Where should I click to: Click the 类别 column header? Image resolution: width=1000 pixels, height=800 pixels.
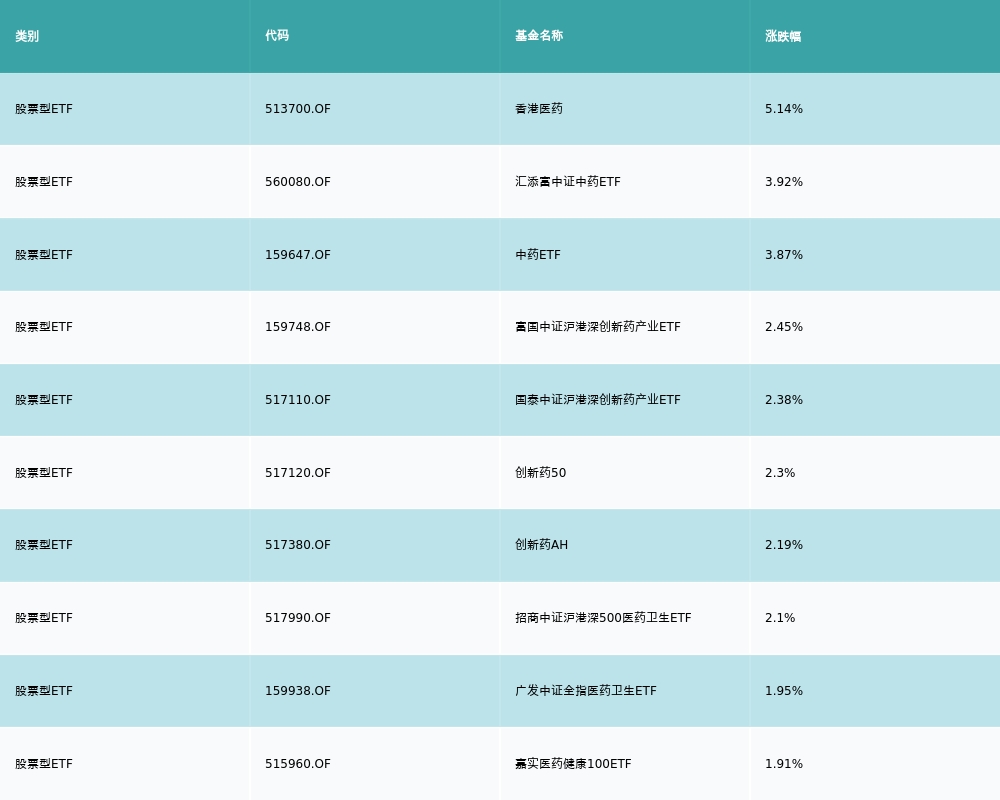pyautogui.click(x=27, y=36)
